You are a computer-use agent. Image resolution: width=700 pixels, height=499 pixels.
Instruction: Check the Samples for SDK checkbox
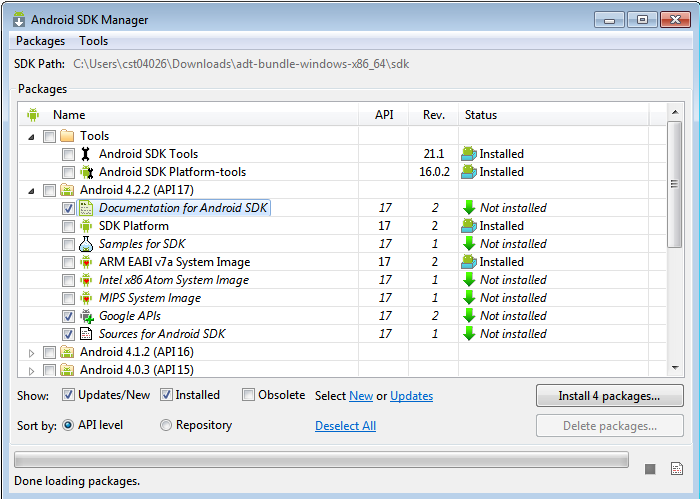[68, 244]
